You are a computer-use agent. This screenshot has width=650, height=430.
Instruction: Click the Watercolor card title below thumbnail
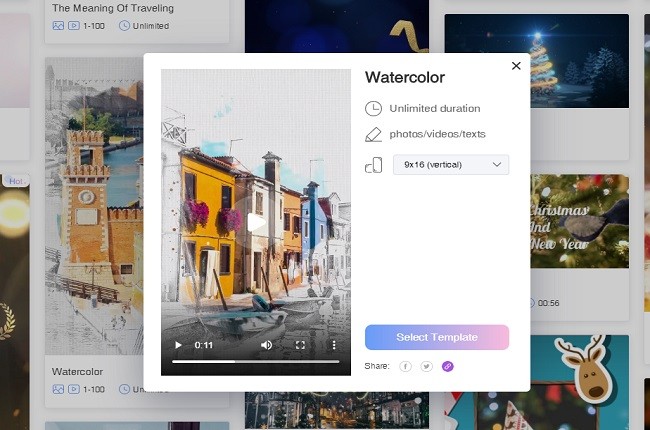click(x=78, y=372)
